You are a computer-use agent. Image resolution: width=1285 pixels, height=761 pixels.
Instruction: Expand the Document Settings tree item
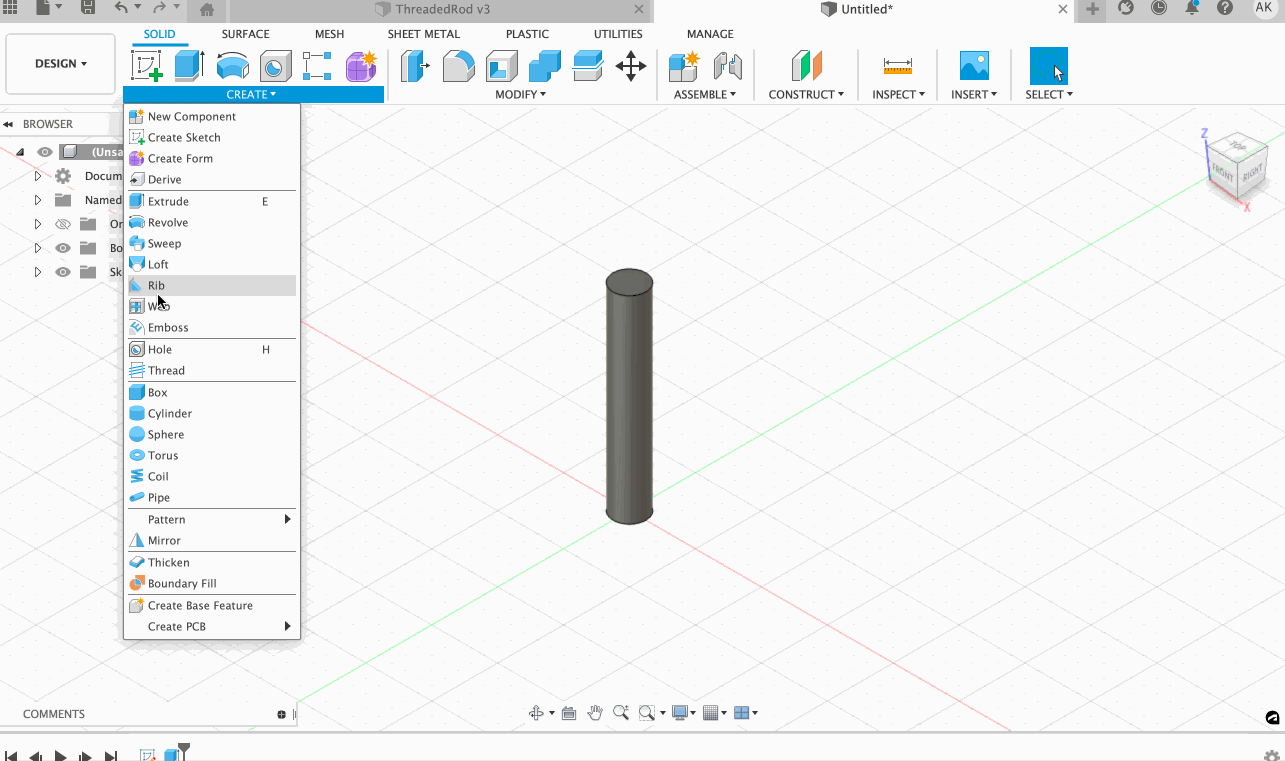[38, 176]
